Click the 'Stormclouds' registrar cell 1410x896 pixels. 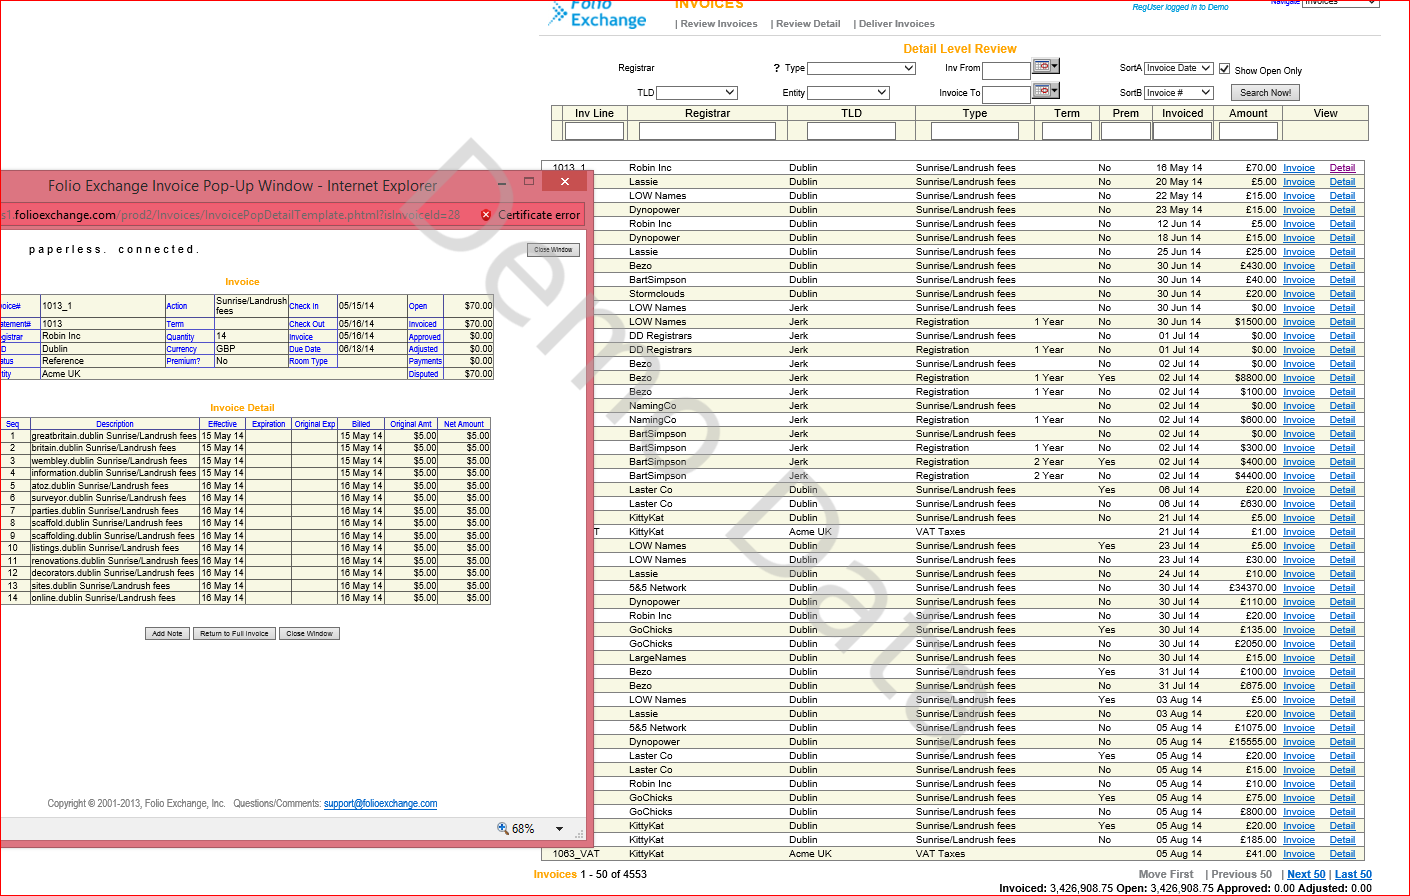tap(657, 294)
